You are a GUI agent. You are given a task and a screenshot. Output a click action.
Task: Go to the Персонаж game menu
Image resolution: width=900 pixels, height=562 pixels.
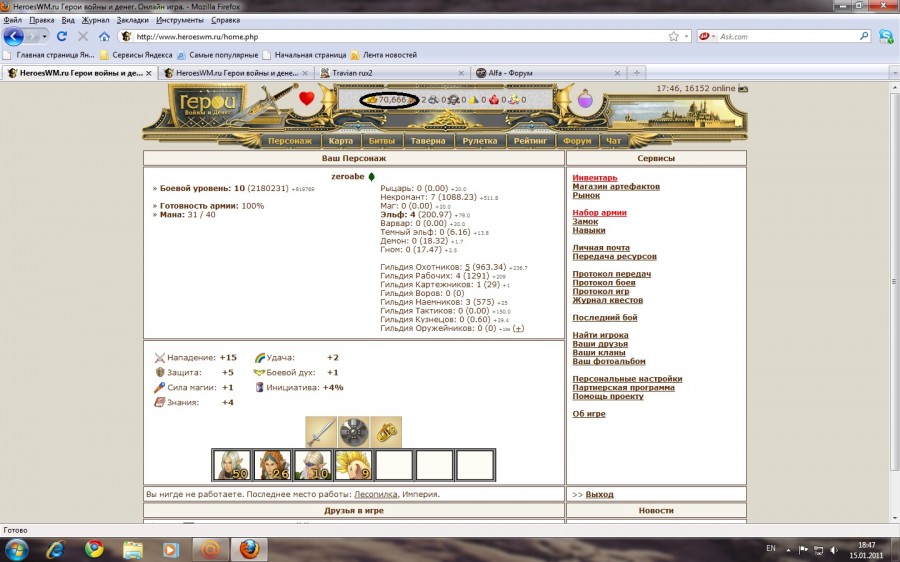coord(290,141)
